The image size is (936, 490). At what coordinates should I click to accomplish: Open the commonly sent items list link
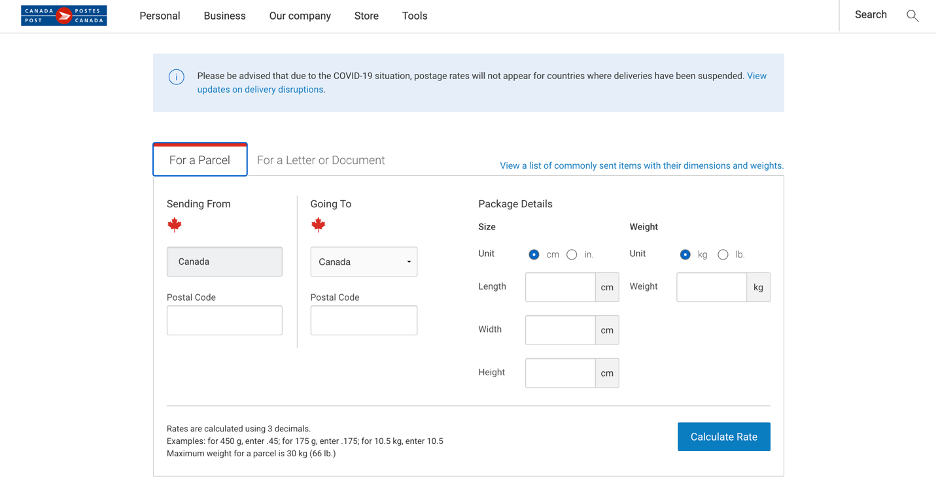pyautogui.click(x=641, y=166)
